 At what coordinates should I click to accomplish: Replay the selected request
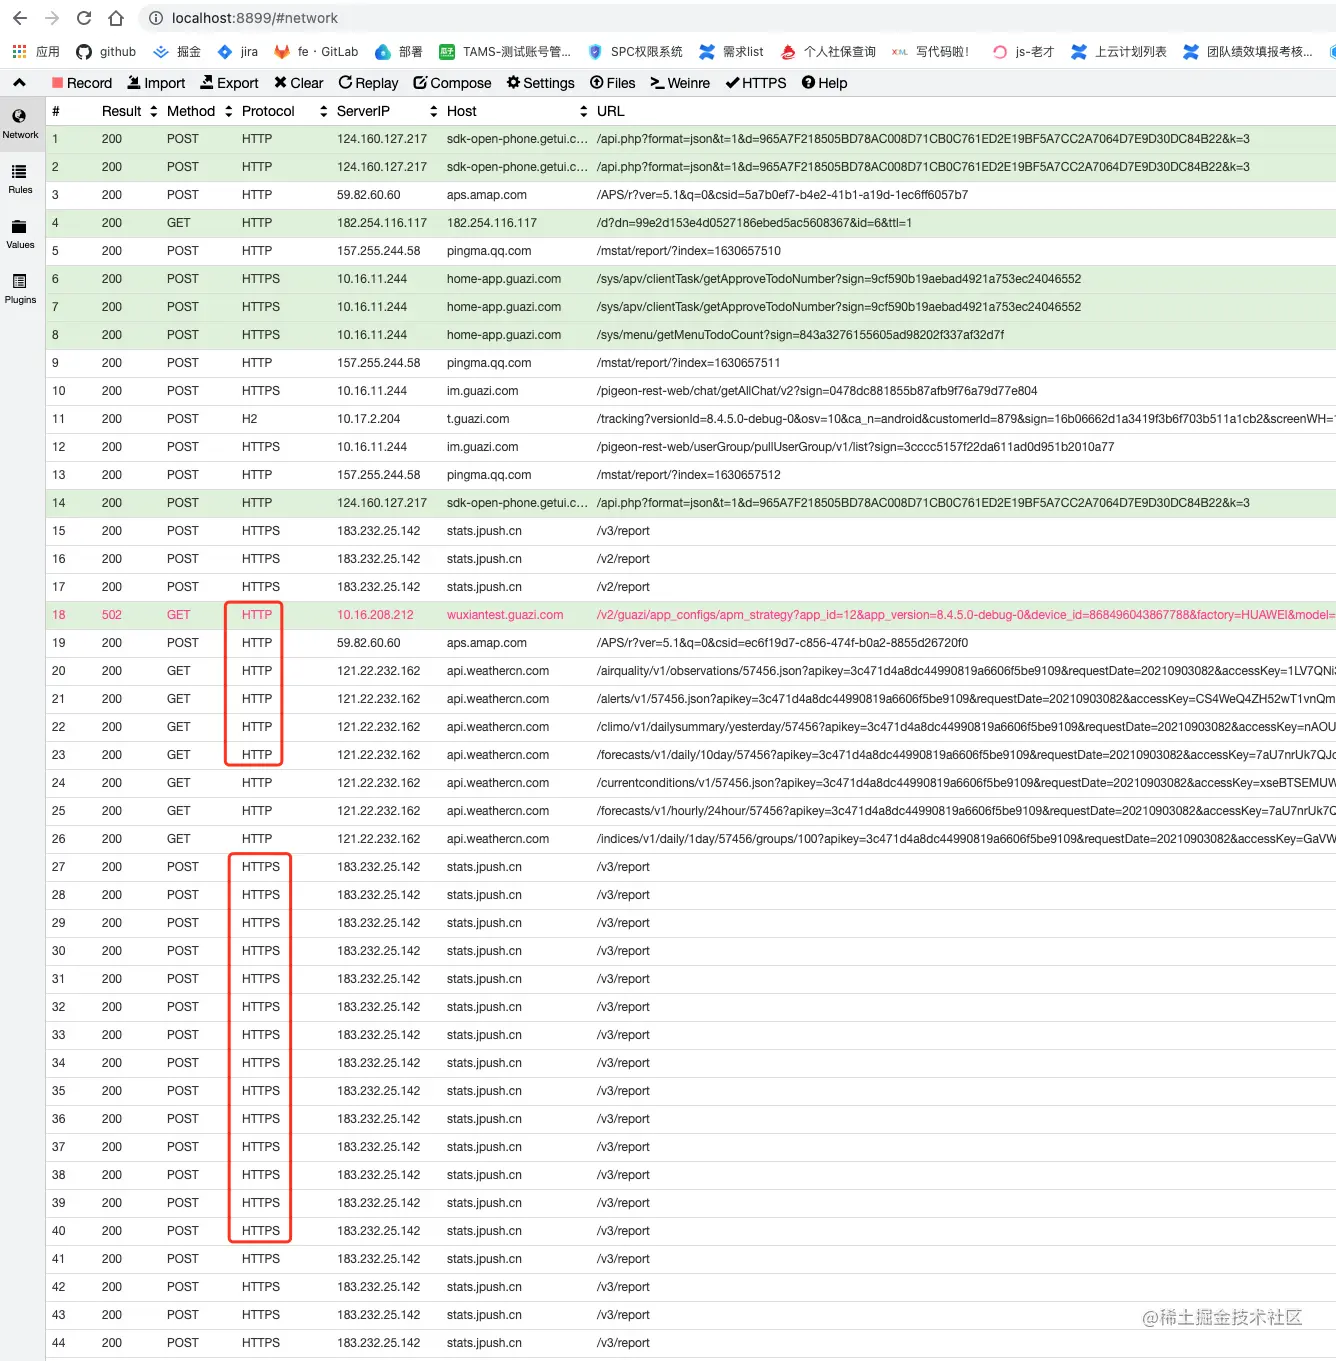pyautogui.click(x=368, y=83)
